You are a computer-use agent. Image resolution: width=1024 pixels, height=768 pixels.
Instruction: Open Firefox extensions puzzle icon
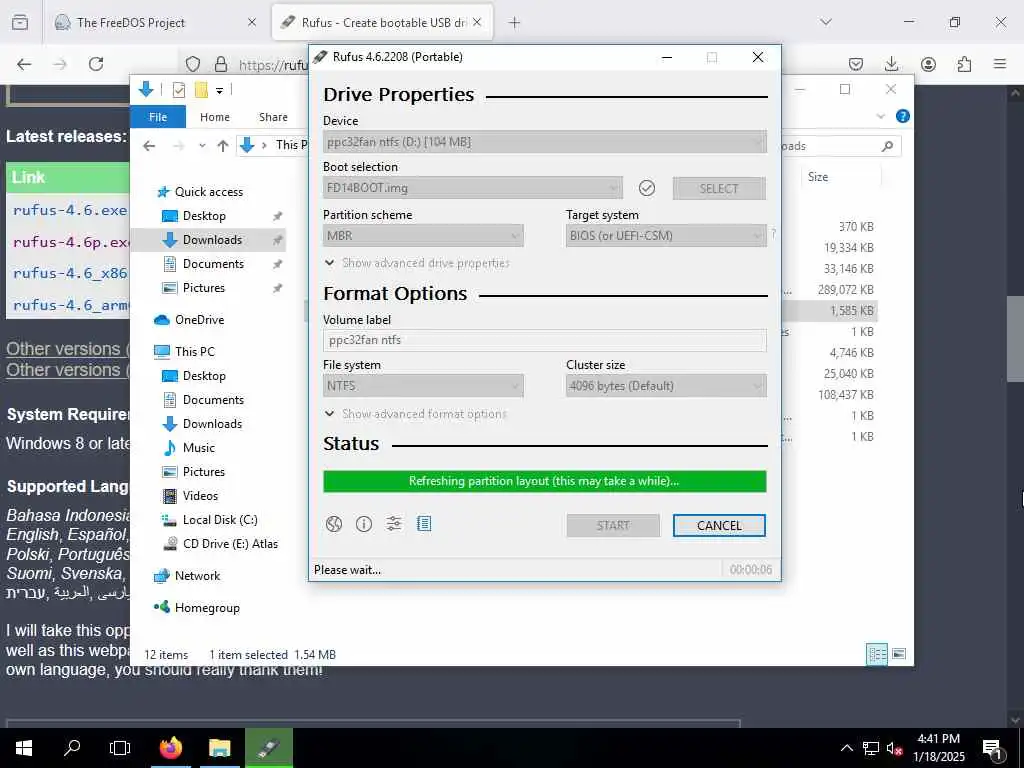[x=964, y=64]
